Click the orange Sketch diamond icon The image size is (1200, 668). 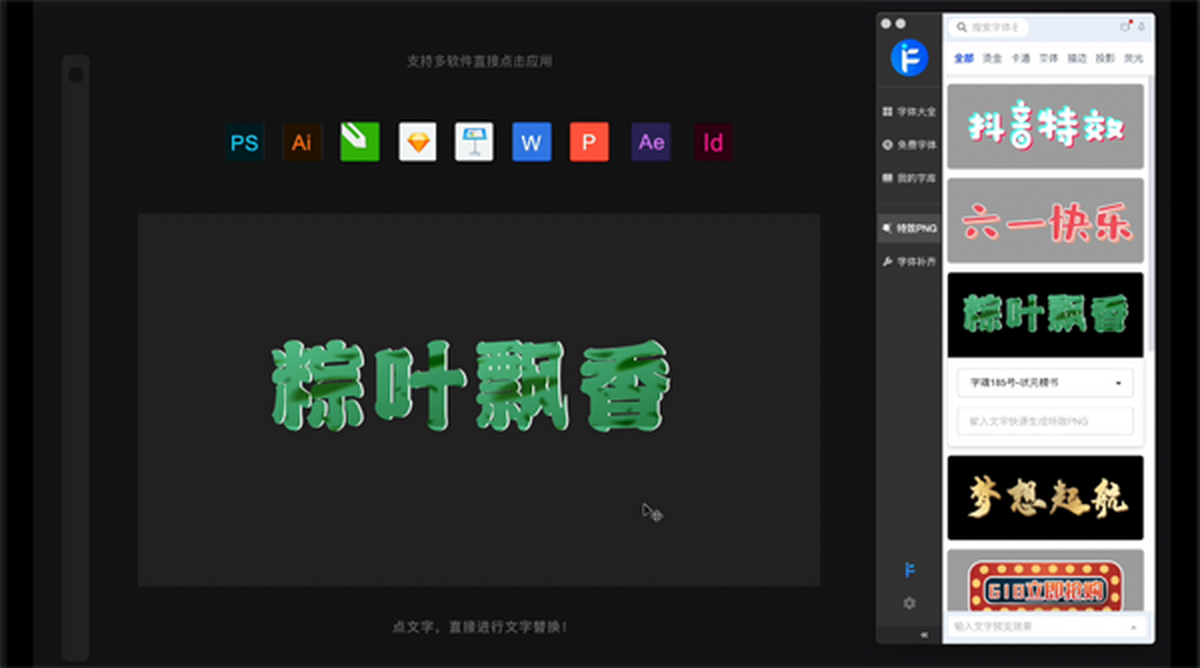[x=418, y=142]
